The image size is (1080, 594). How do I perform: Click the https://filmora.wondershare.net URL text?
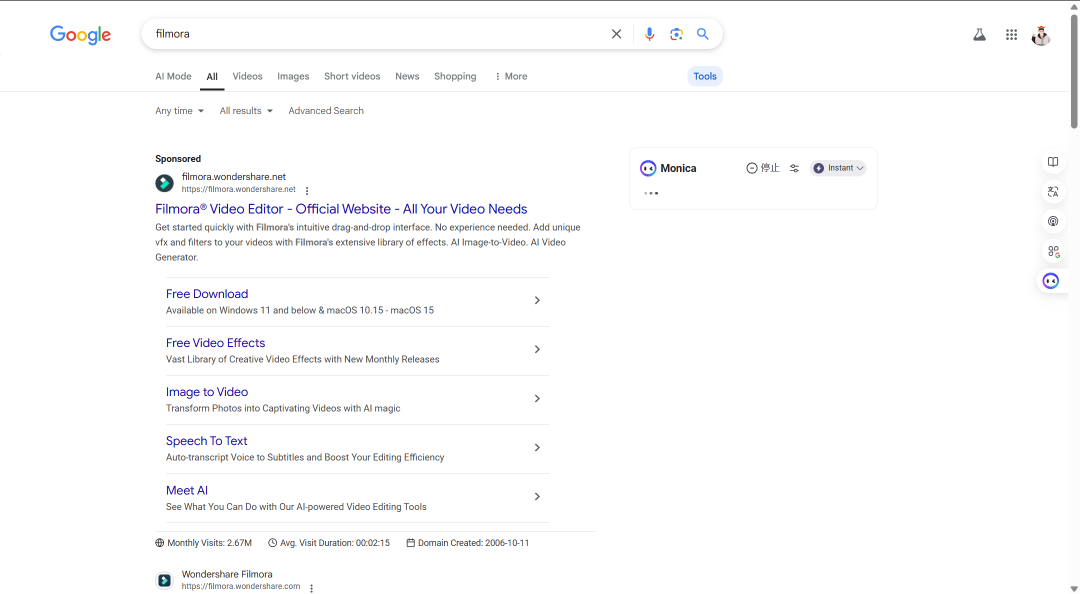238,190
